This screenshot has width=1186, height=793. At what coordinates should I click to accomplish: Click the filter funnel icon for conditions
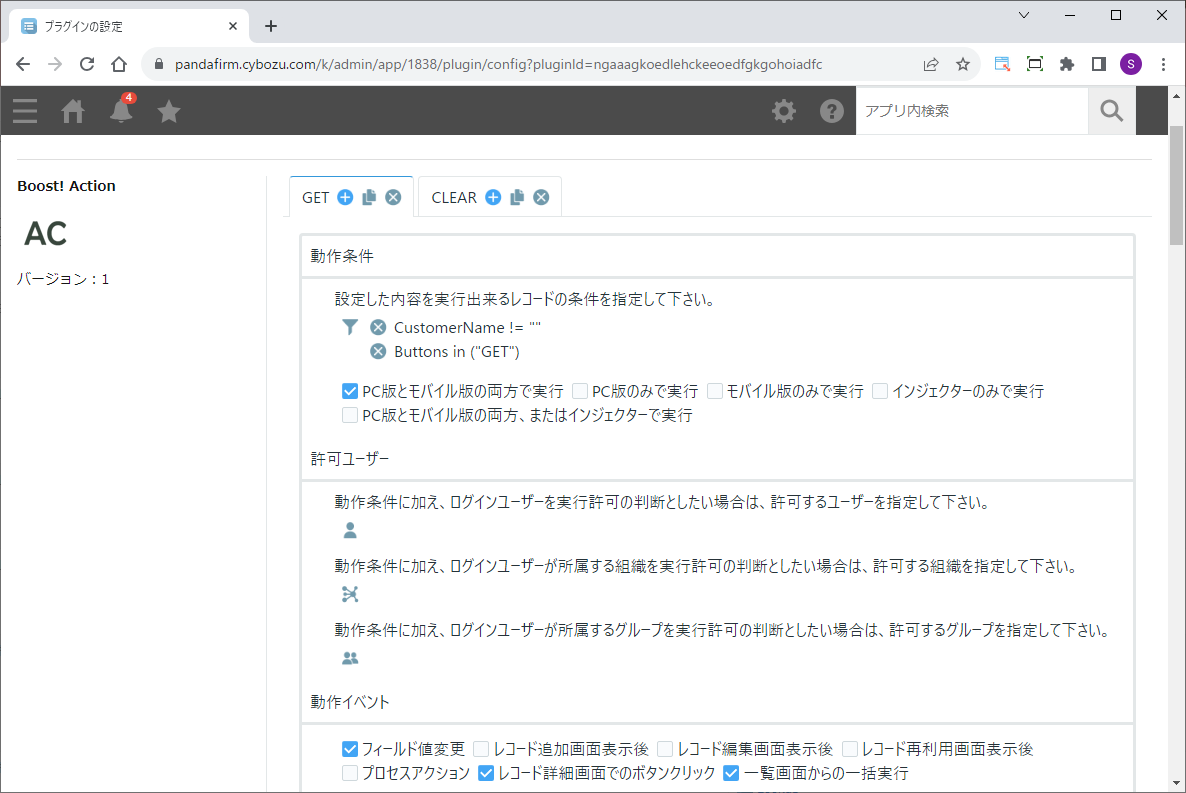[349, 327]
